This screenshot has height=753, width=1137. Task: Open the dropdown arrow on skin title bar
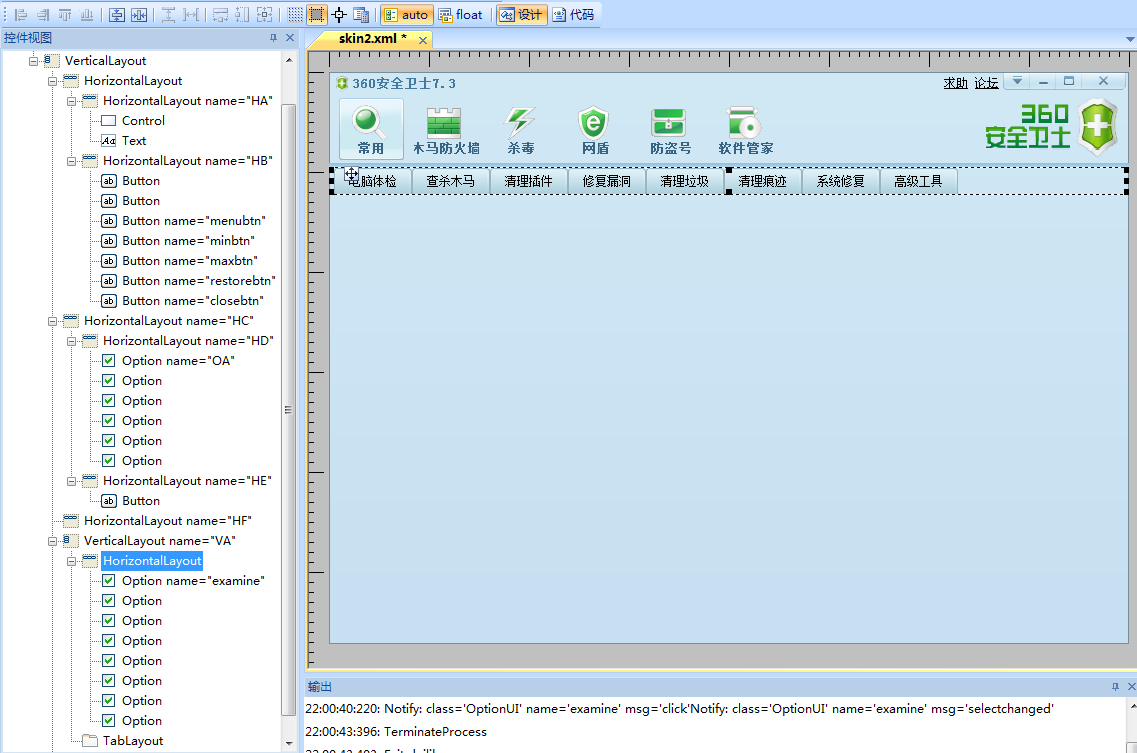pos(1016,81)
